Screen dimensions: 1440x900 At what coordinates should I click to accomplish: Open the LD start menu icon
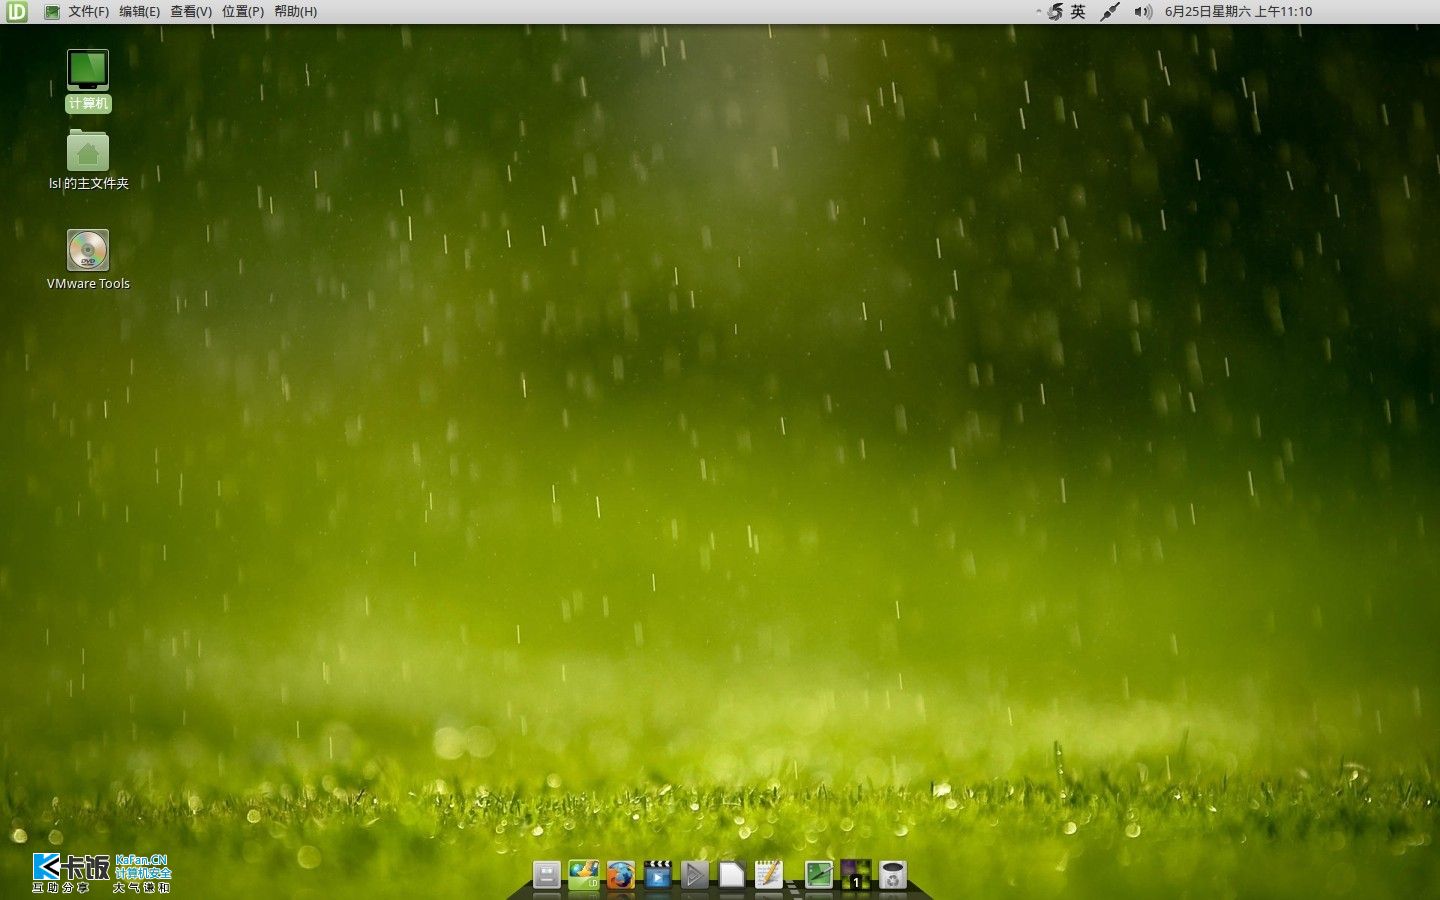coord(16,11)
